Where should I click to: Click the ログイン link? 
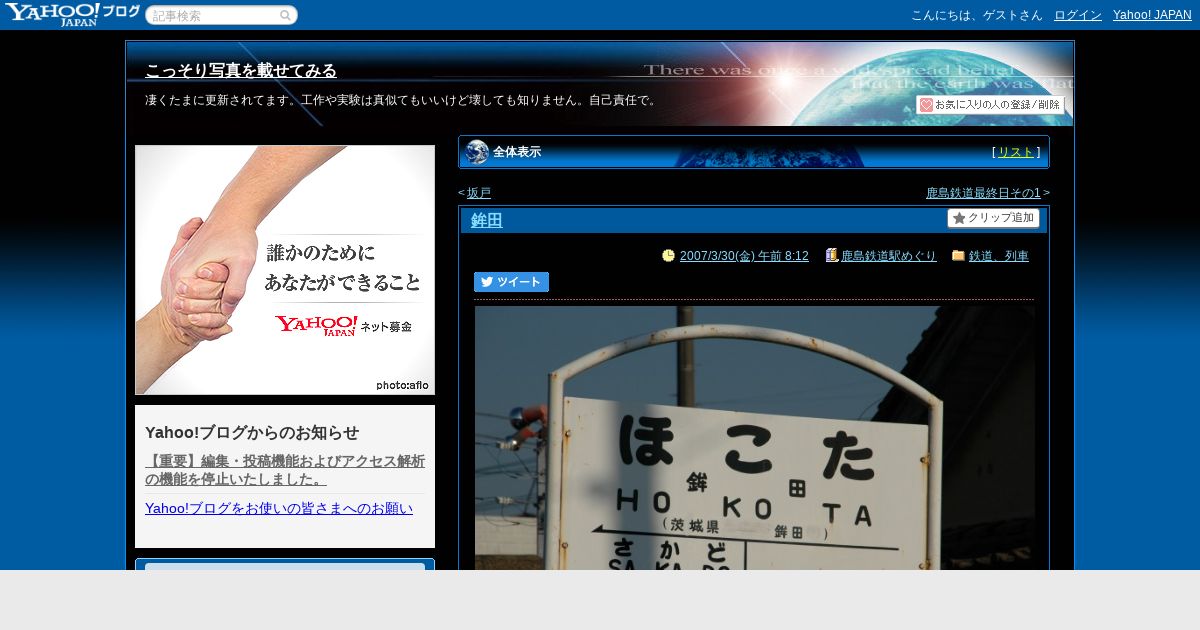coord(1078,15)
